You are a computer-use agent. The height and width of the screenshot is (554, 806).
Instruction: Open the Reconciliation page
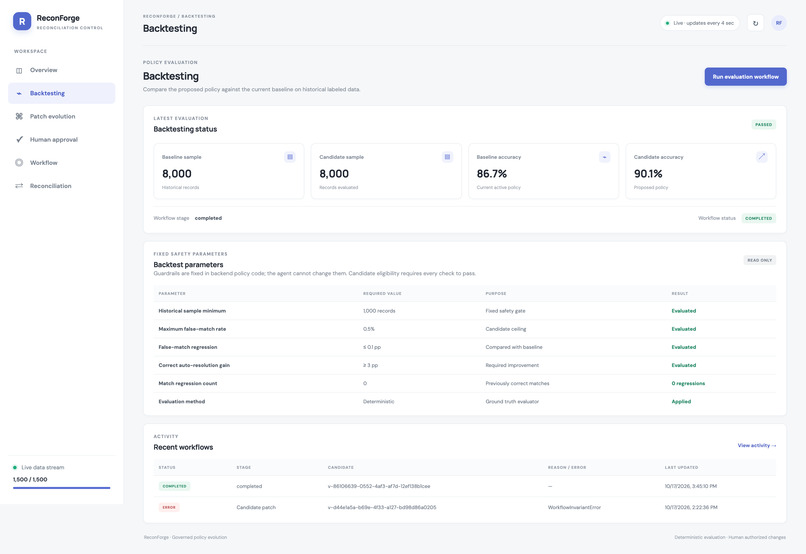pyautogui.click(x=62, y=186)
